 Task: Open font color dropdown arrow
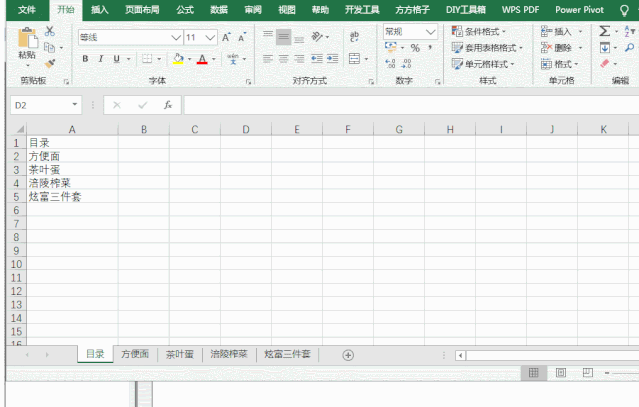pyautogui.click(x=214, y=59)
